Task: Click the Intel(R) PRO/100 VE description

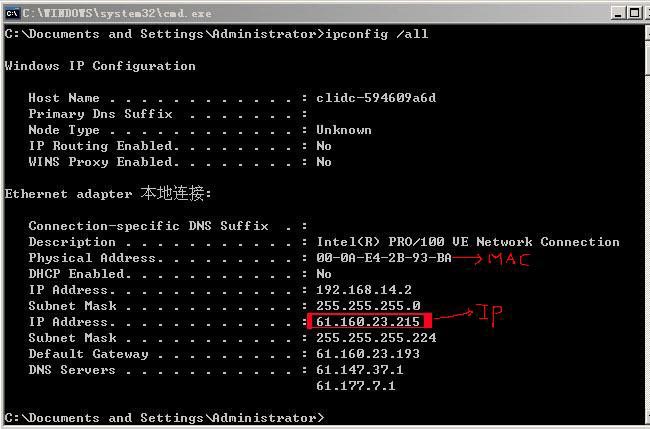Action: (468, 242)
